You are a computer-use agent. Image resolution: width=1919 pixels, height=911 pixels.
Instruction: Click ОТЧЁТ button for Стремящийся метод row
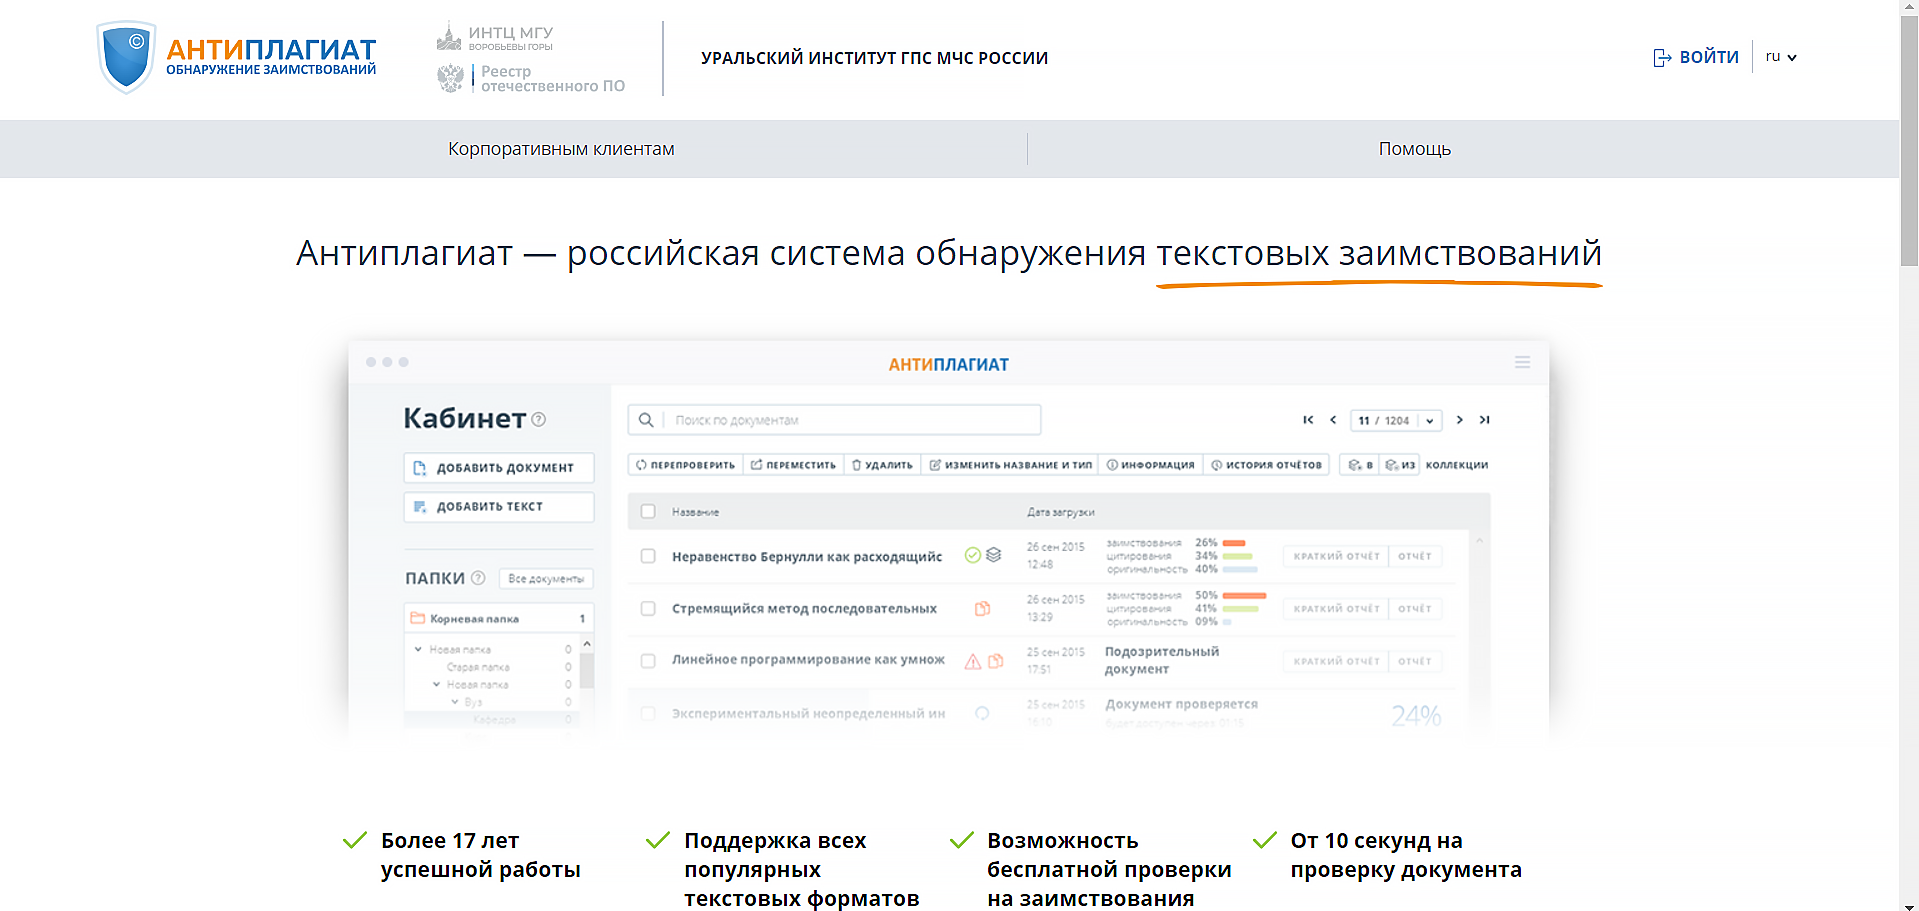tap(1415, 608)
